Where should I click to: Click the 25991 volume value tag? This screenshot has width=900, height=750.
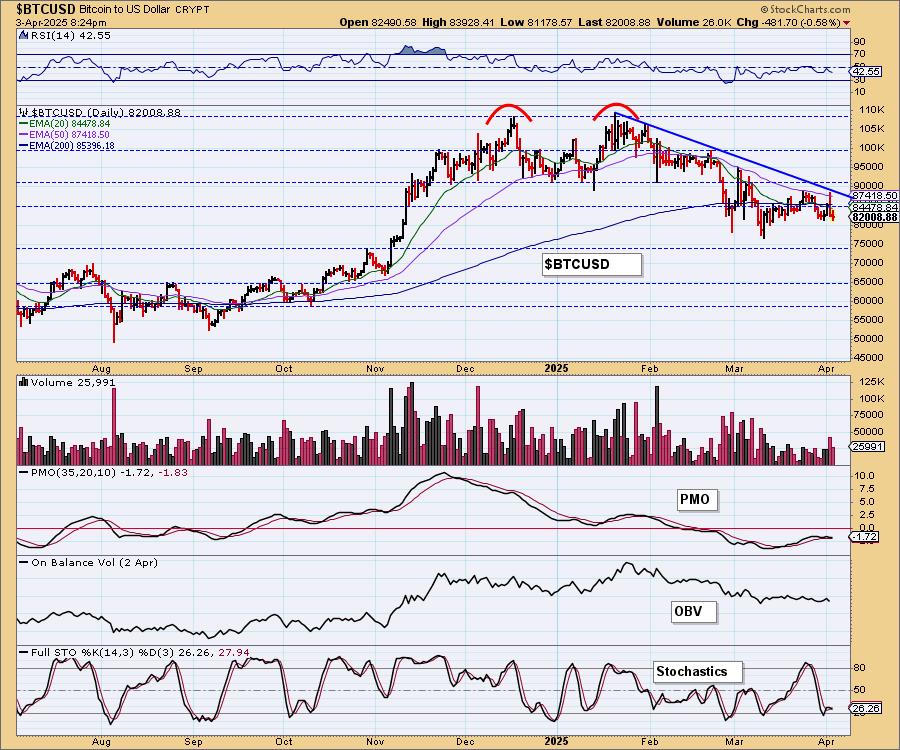click(868, 446)
